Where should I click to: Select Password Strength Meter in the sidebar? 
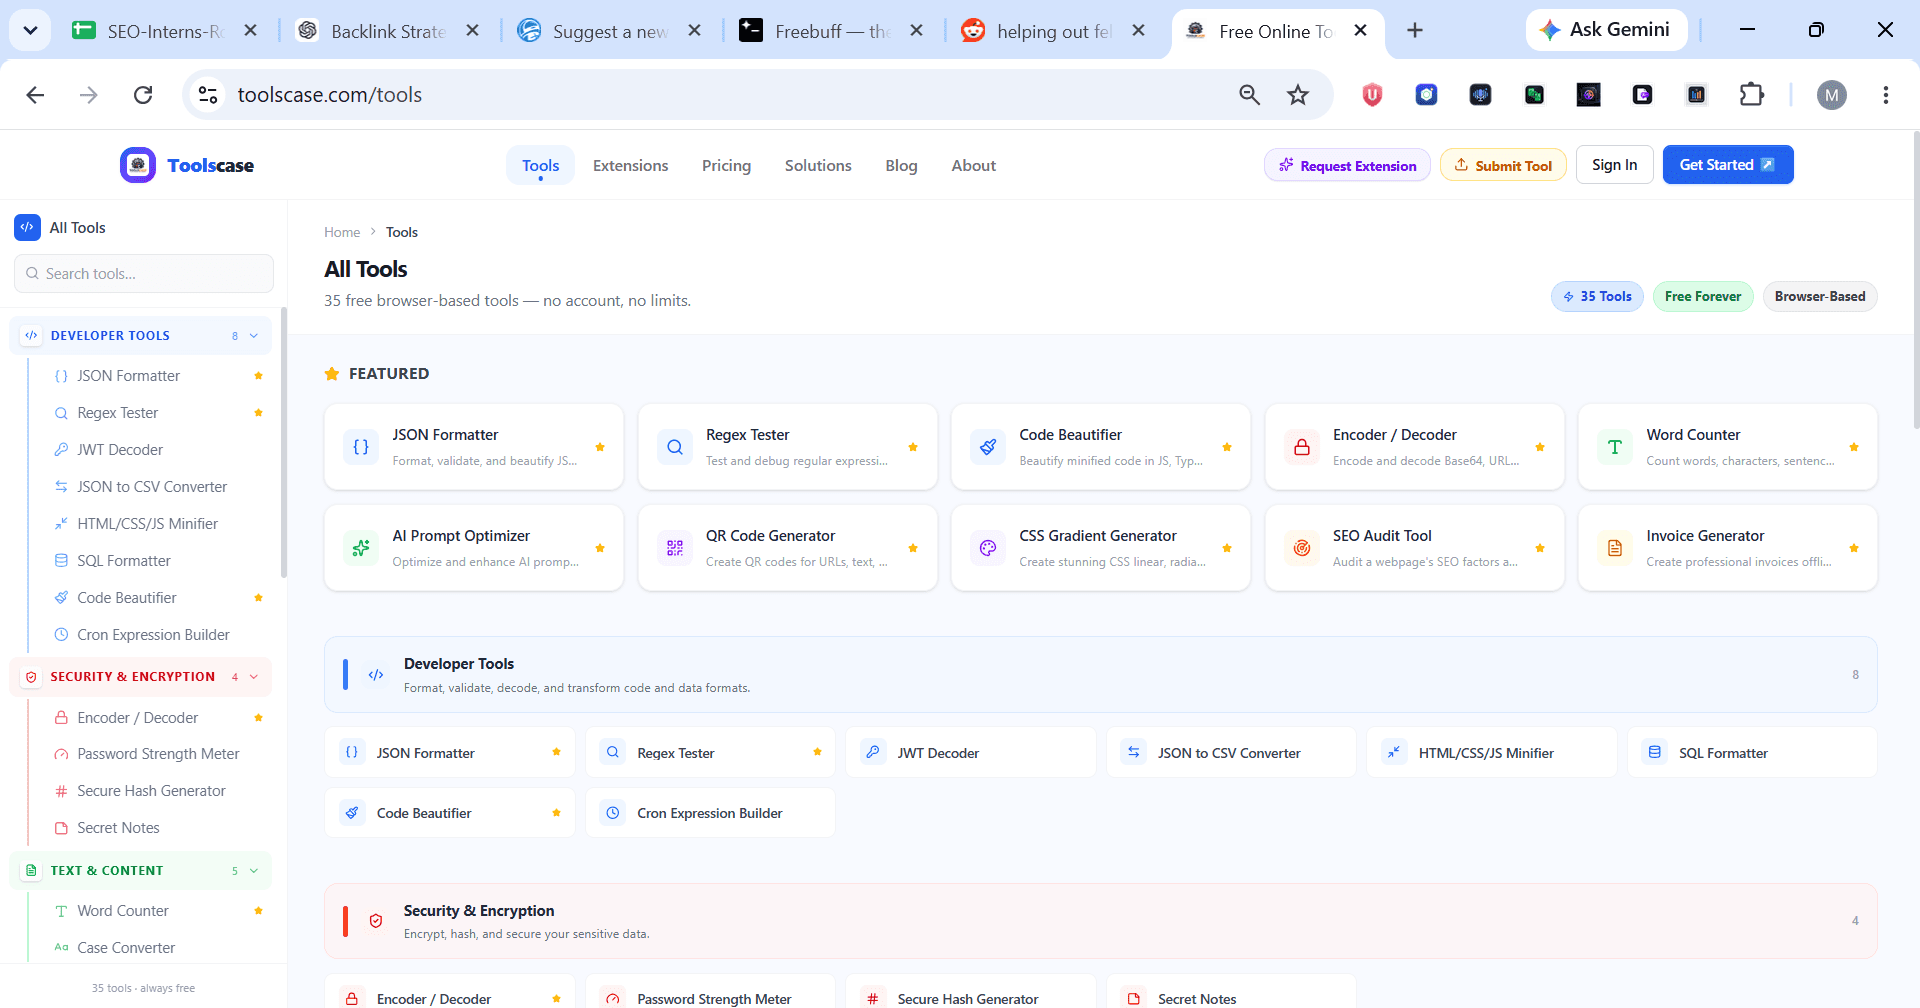[158, 754]
